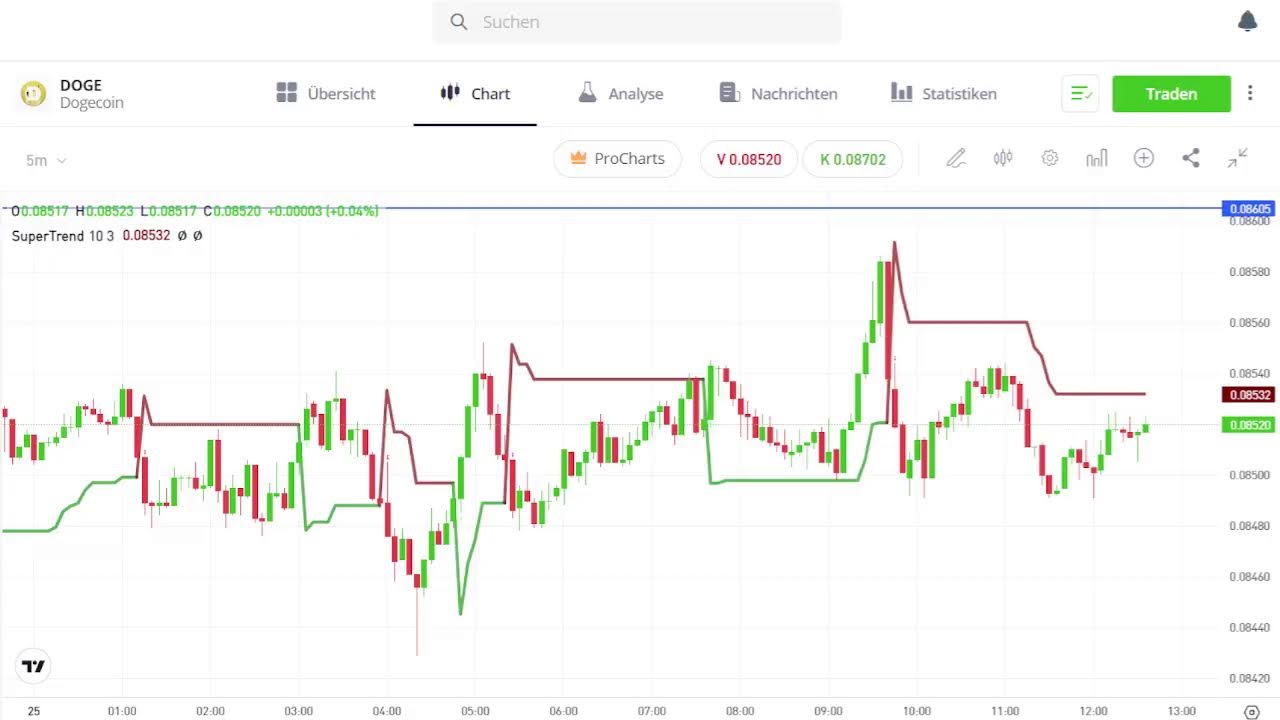Expand the 5m timeframe dropdown
The image size is (1280, 720).
point(46,160)
